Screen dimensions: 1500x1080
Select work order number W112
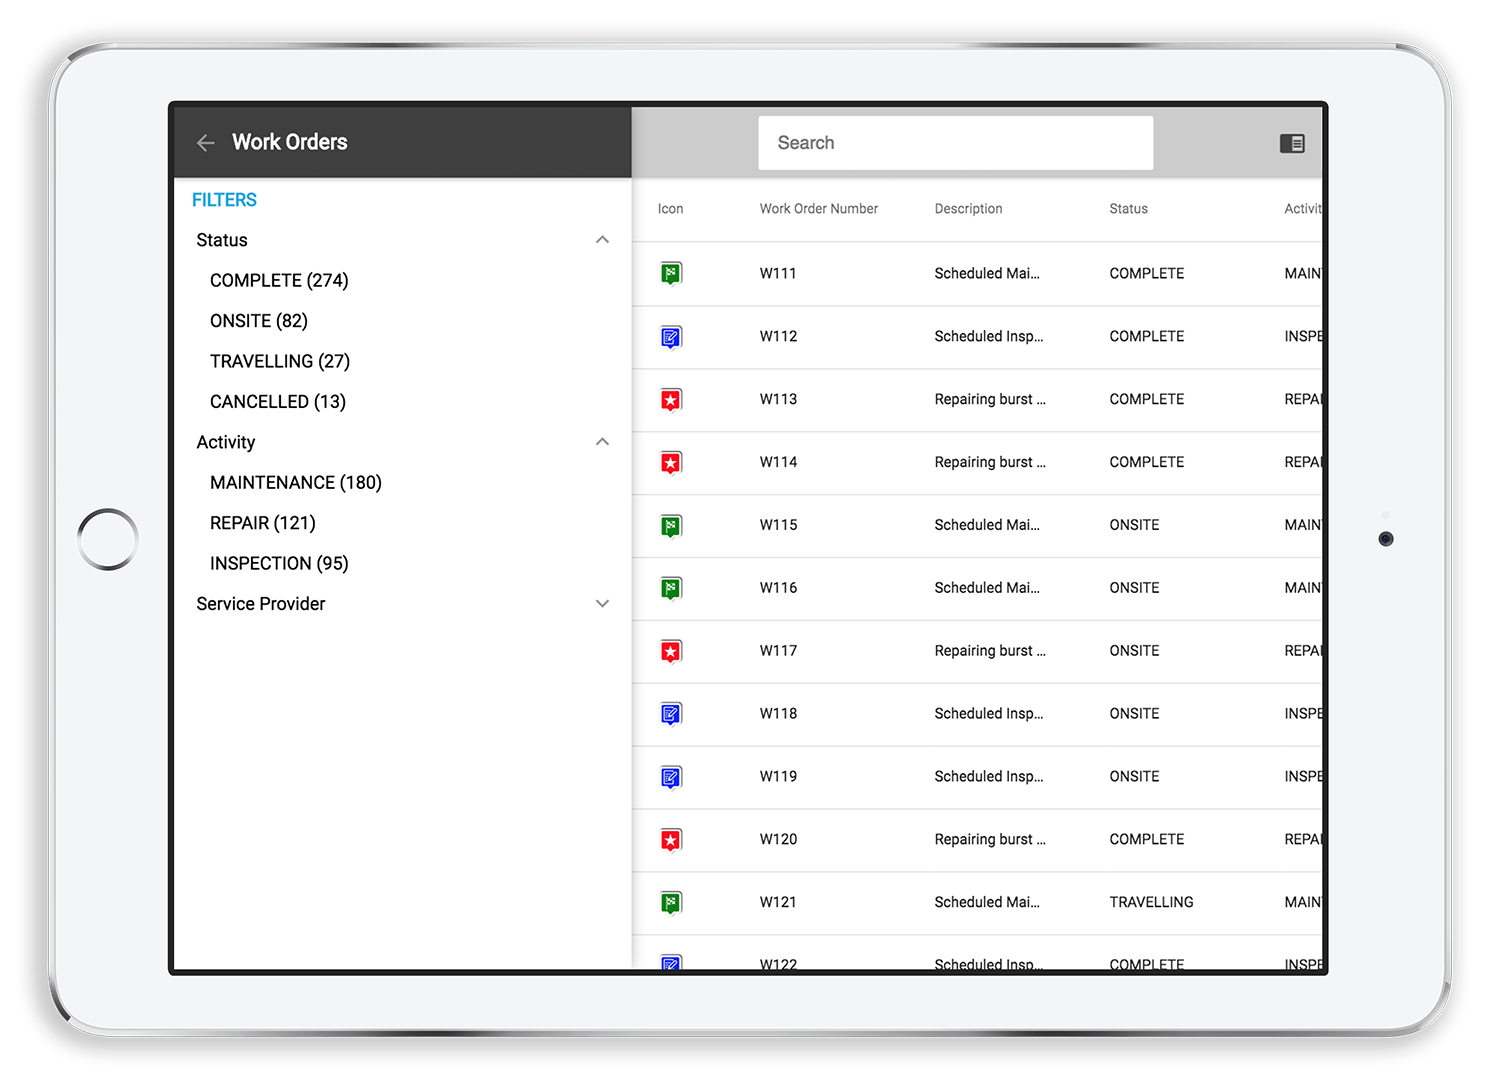coord(778,336)
